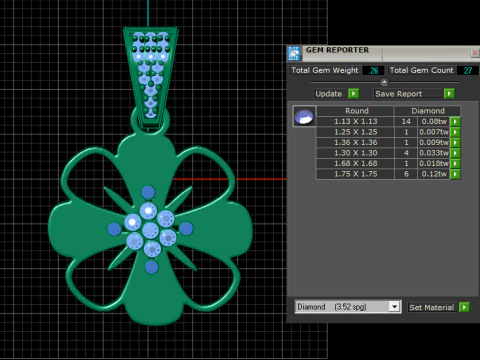Click the green arrow next to Save Report
The height and width of the screenshot is (360, 480).
click(x=449, y=94)
